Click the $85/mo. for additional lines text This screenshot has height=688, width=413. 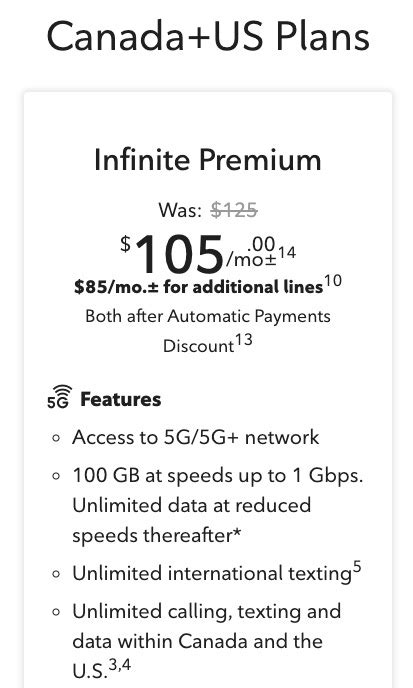pos(199,287)
